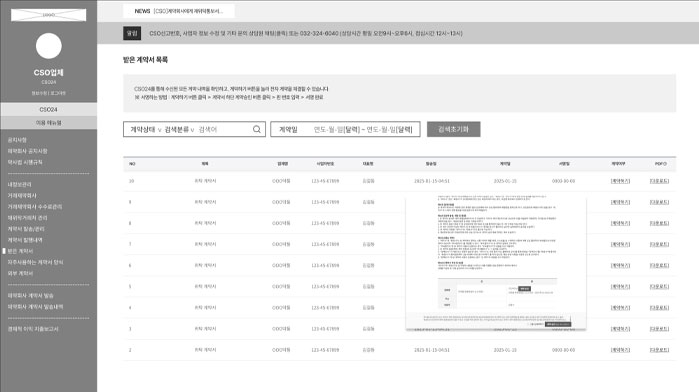Click [계약하기] link in row 6

coord(620,265)
